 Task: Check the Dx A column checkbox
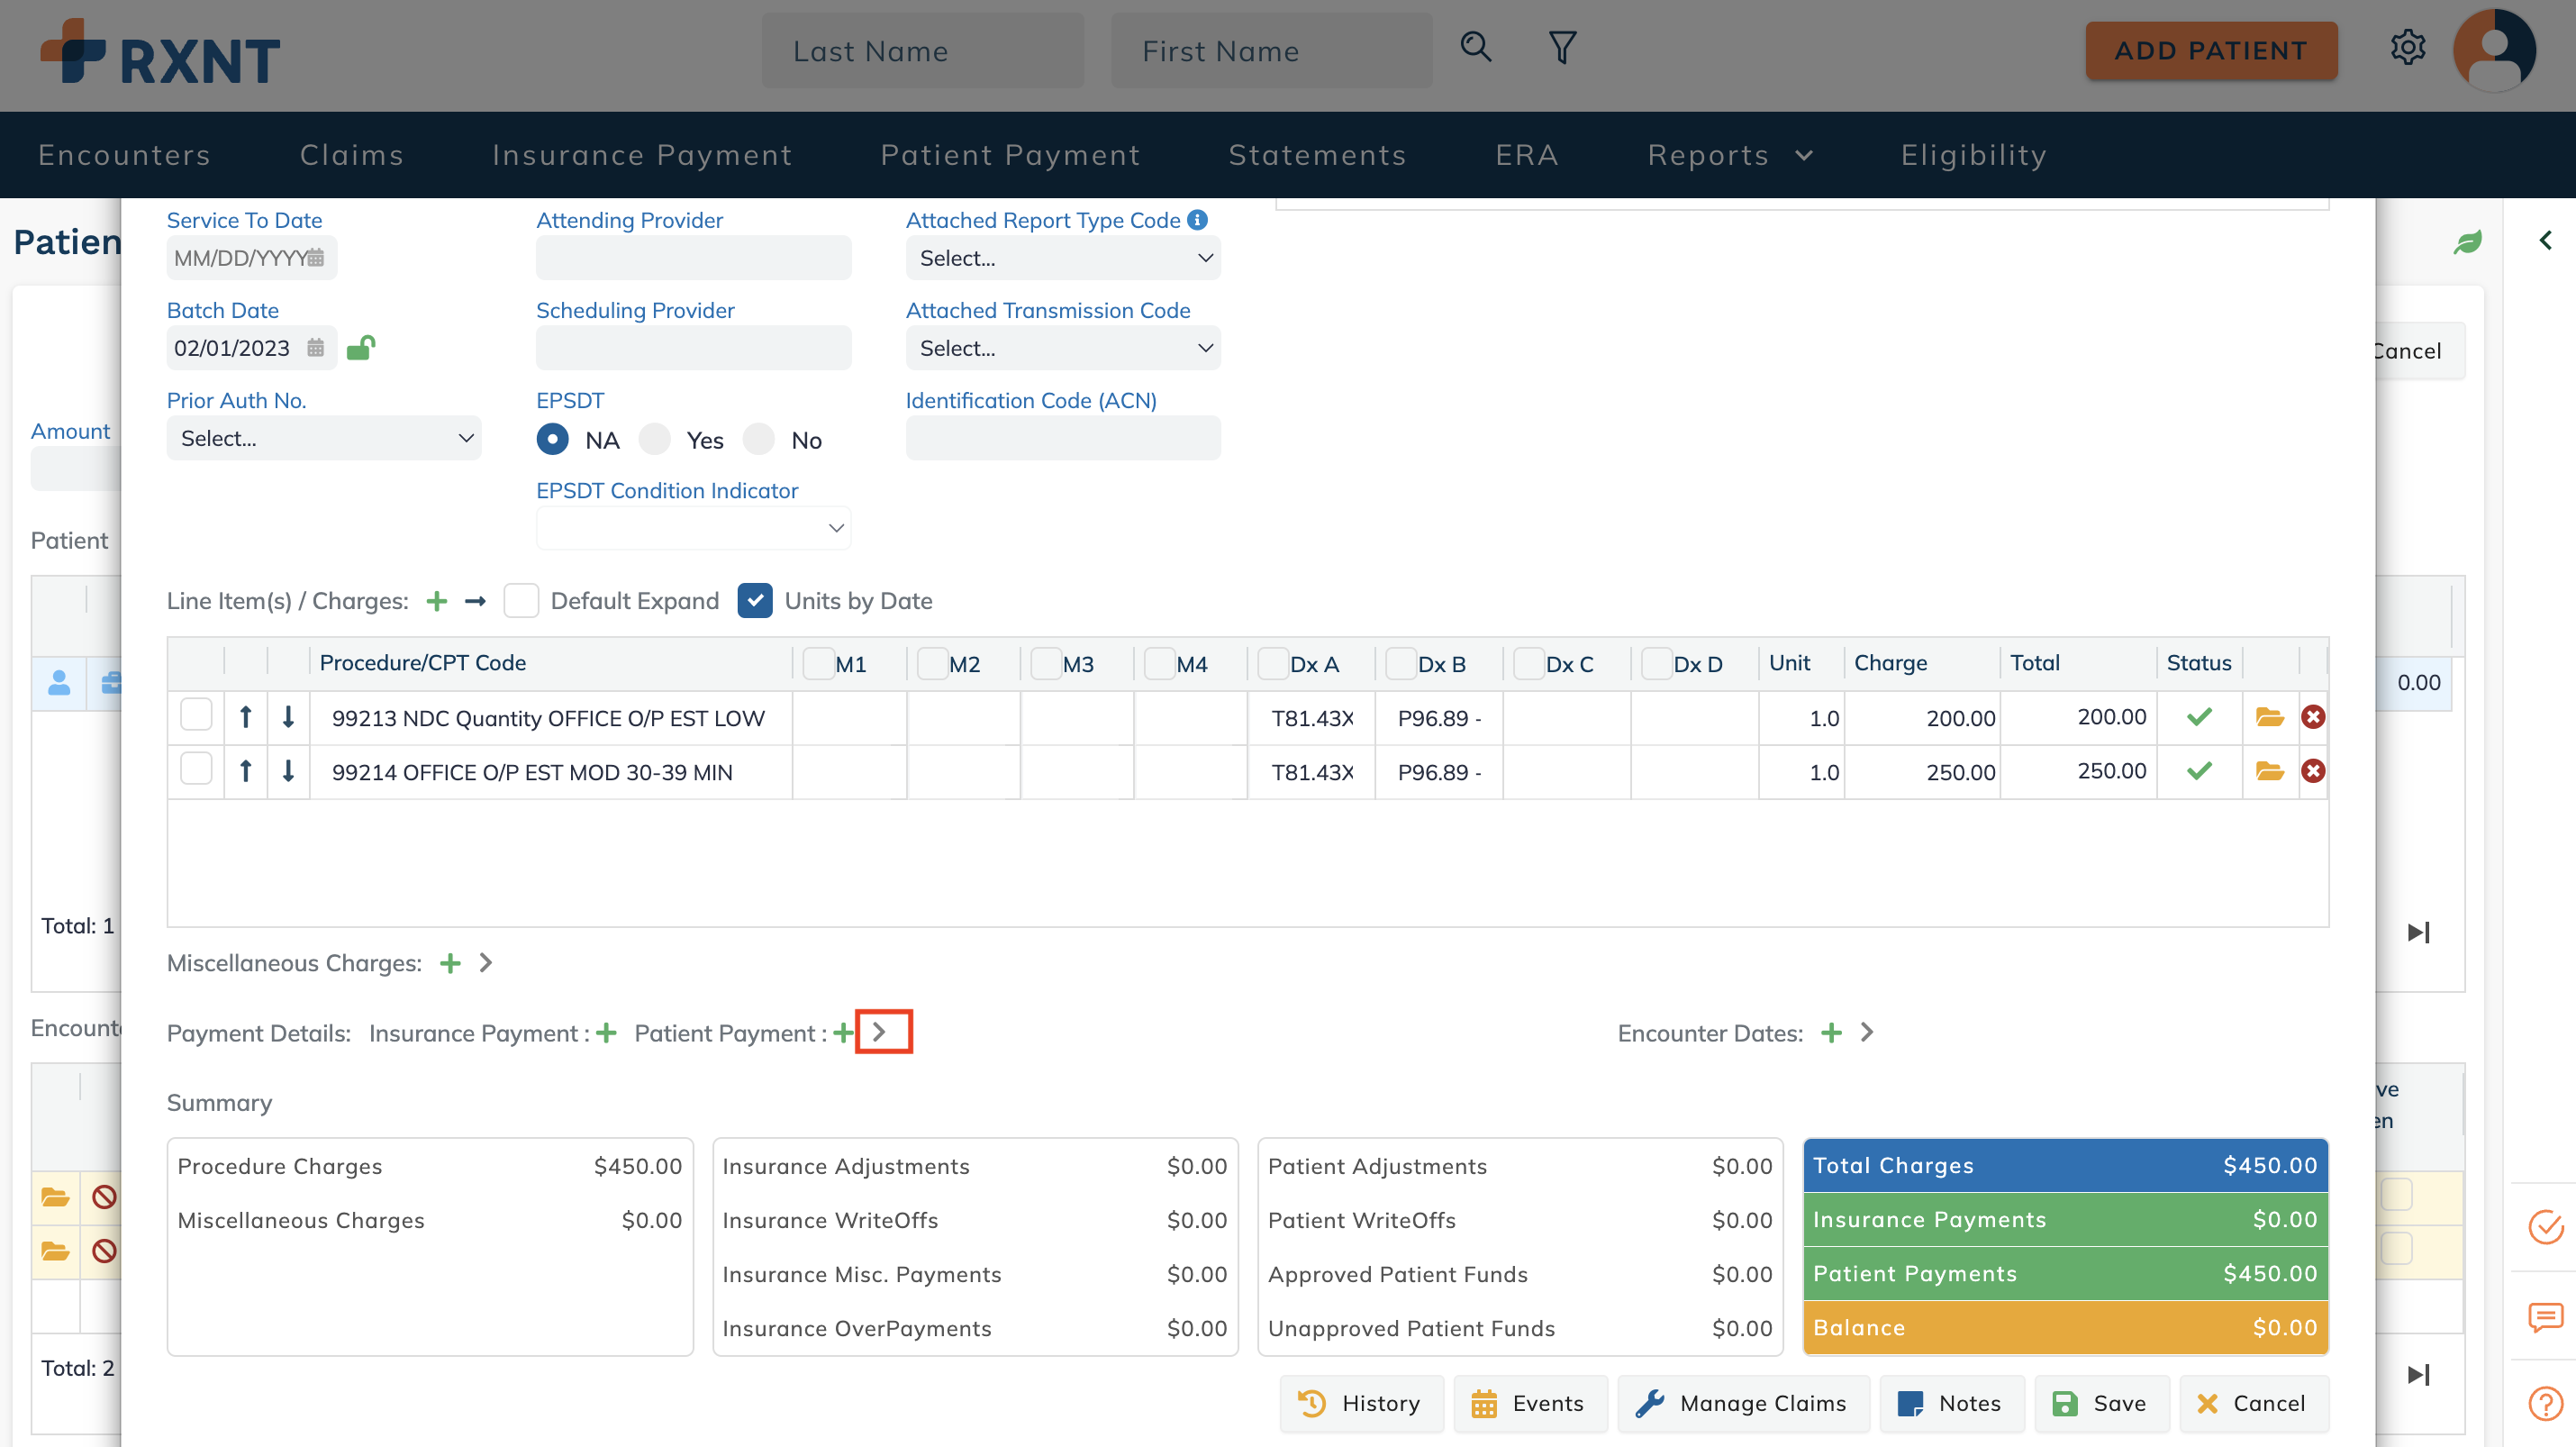pos(1272,663)
